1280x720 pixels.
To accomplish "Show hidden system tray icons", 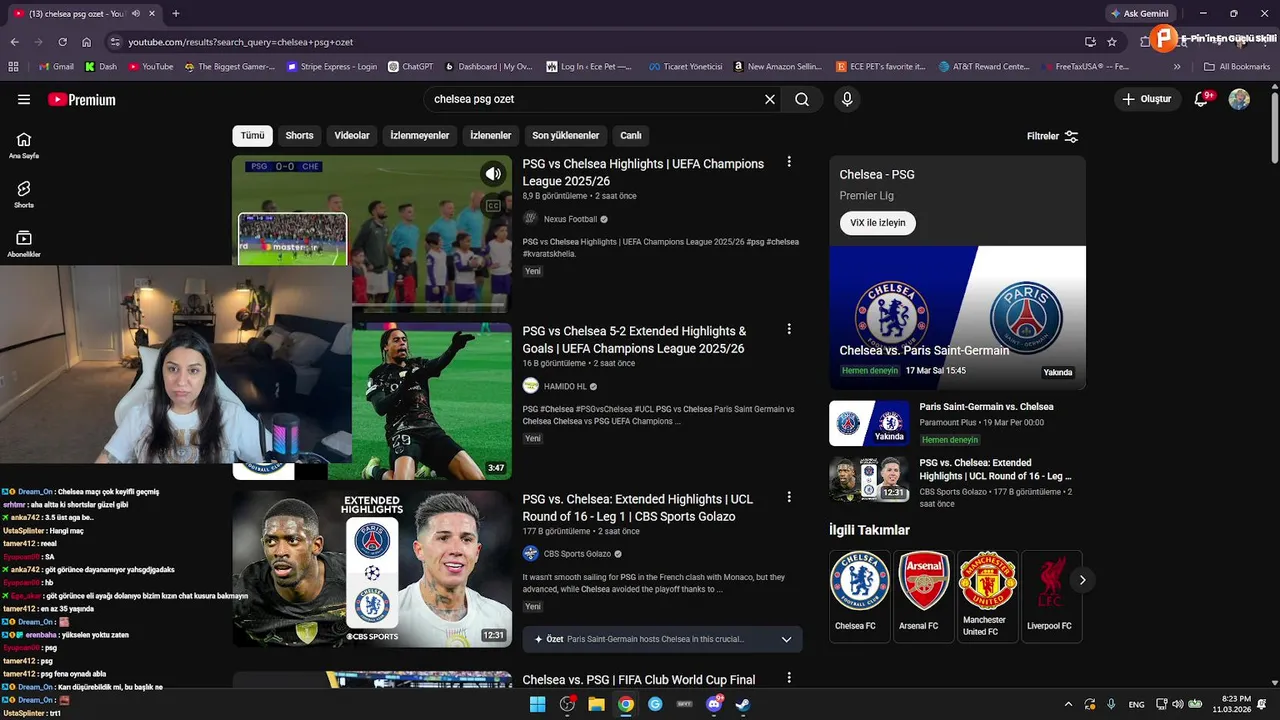I will coord(1068,704).
